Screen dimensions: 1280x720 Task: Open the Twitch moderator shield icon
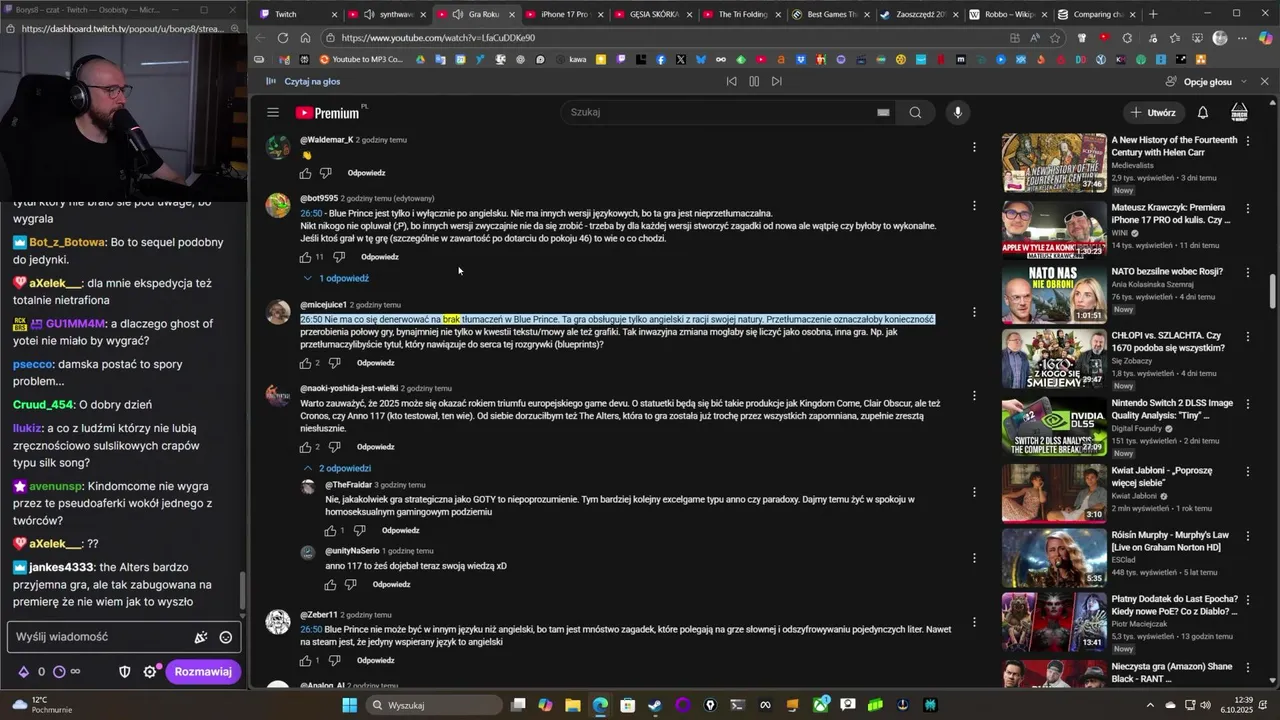pyautogui.click(x=125, y=672)
